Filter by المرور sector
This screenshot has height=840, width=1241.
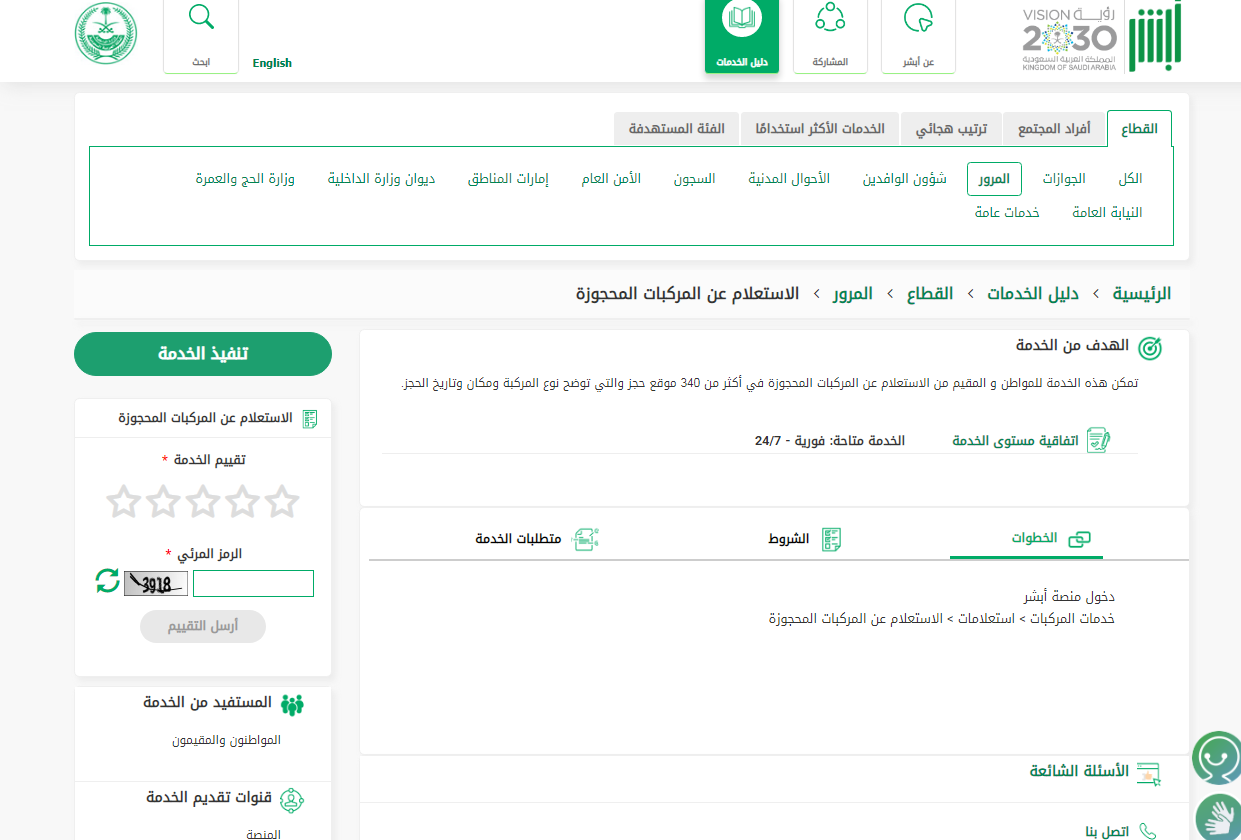[x=994, y=179]
